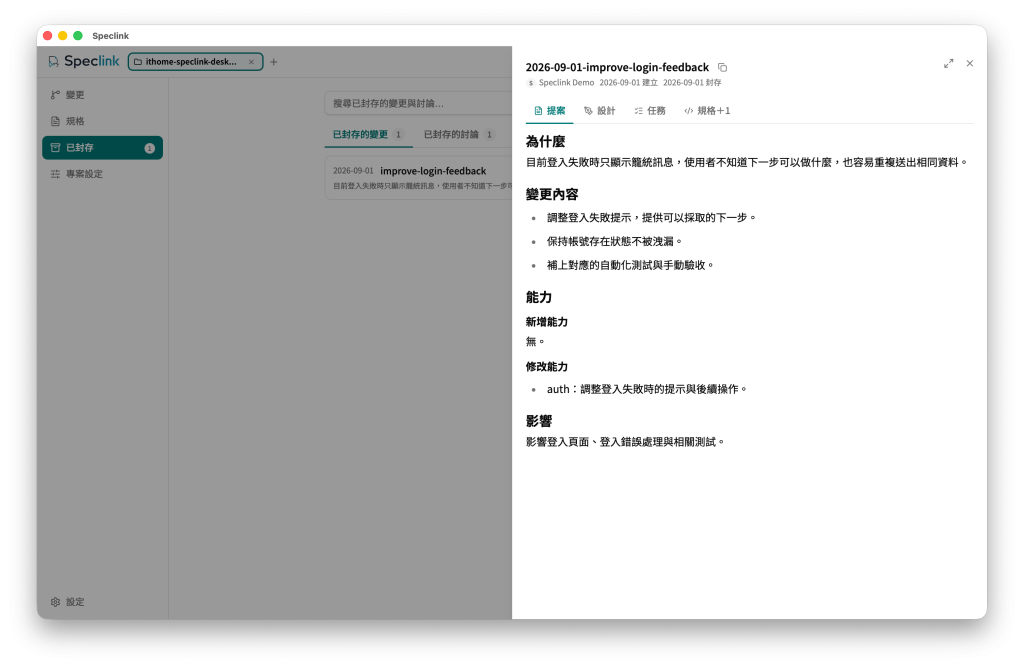The height and width of the screenshot is (668, 1024).
Task: Go to 變更 in the sidebar
Action: pyautogui.click(x=103, y=95)
